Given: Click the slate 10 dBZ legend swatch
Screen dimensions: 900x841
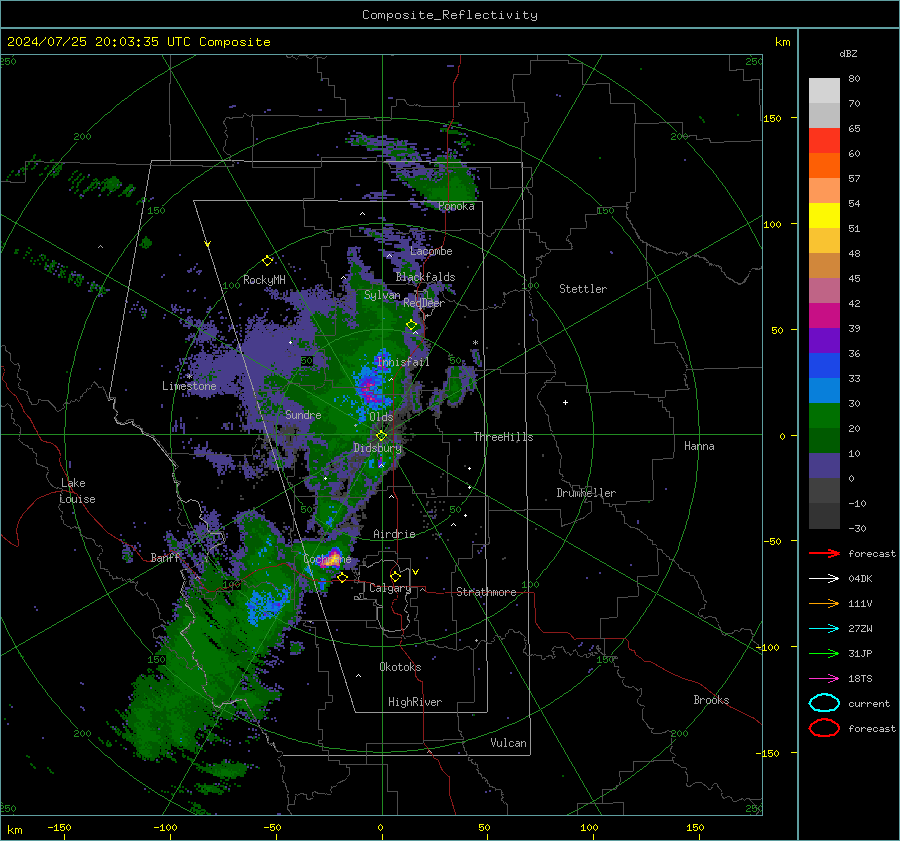Looking at the screenshot, I should (x=824, y=465).
